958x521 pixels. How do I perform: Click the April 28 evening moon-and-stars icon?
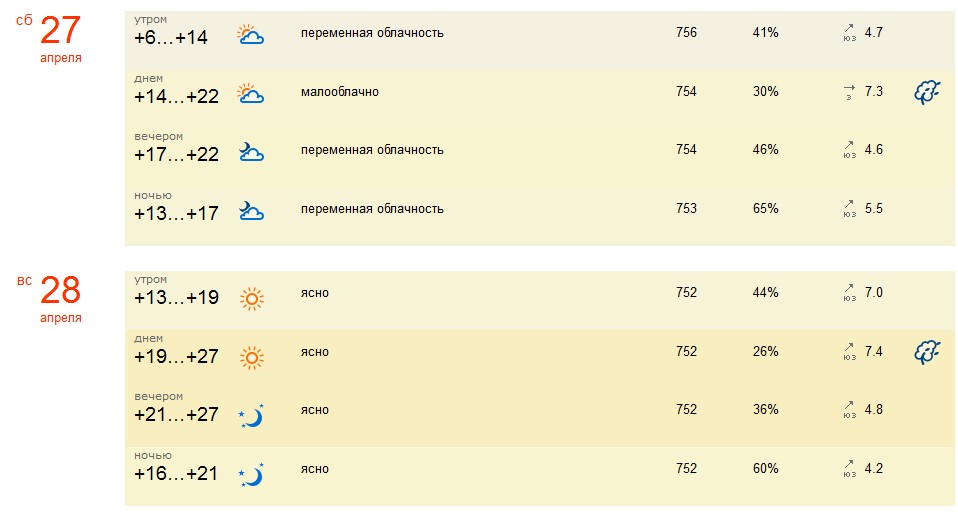click(251, 415)
